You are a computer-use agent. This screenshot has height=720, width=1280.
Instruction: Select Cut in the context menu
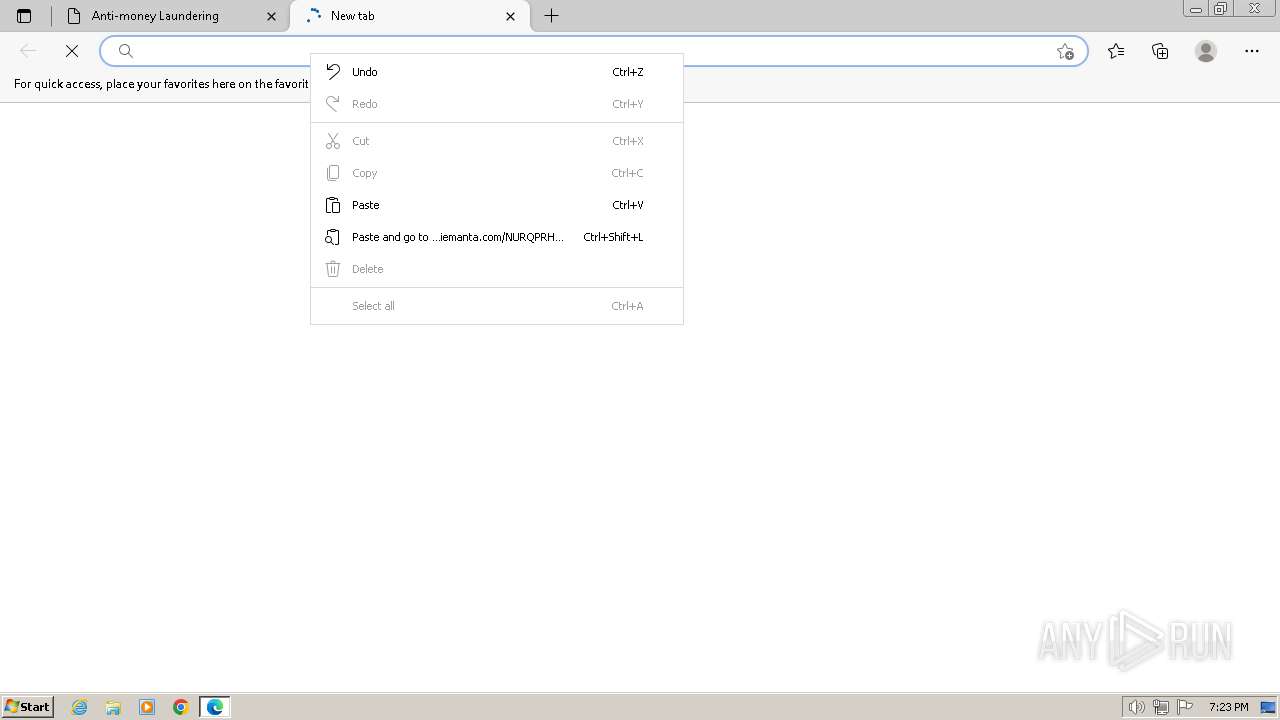(497, 141)
